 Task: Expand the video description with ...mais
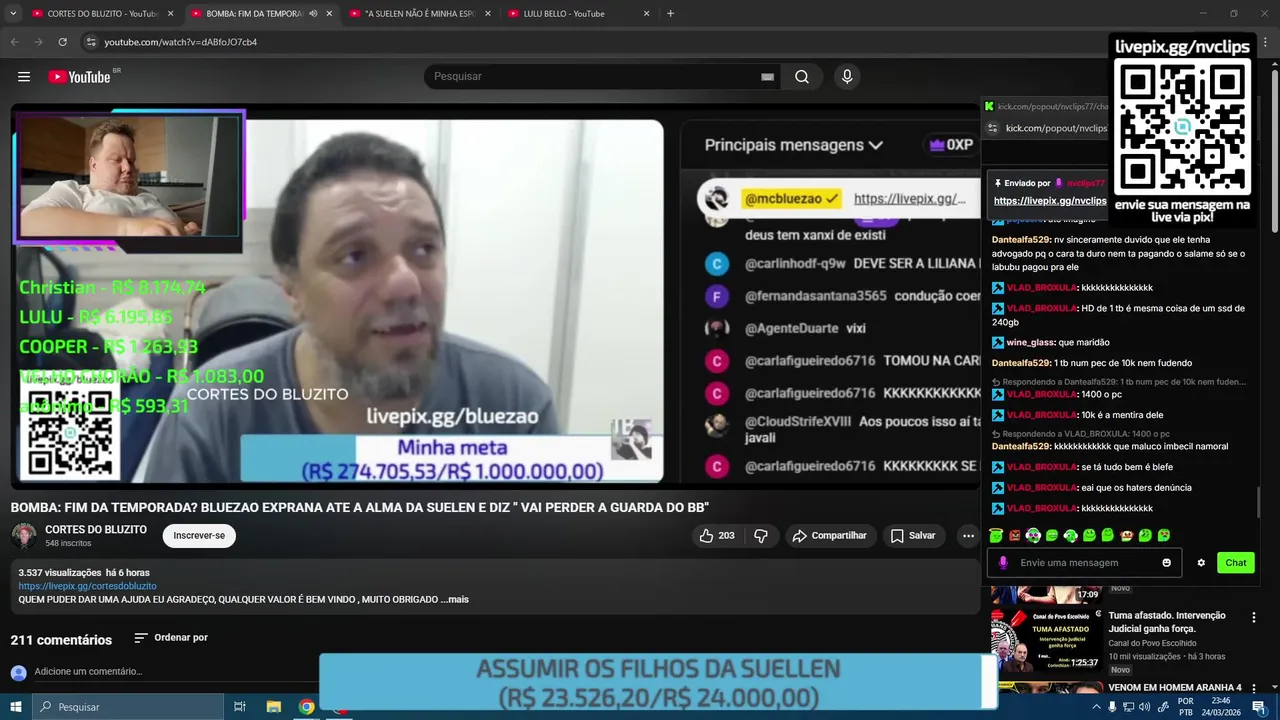coord(455,600)
